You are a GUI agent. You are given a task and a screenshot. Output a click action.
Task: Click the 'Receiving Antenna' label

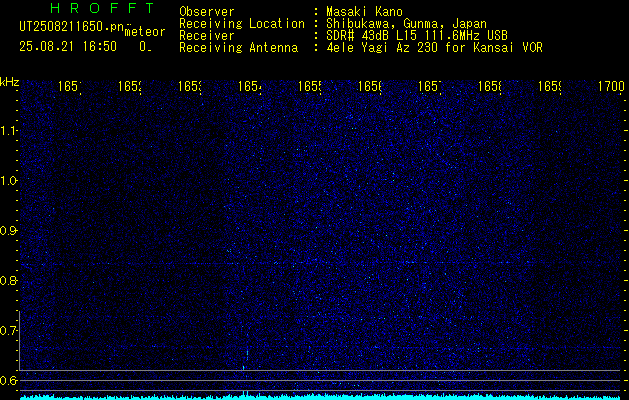pyautogui.click(x=239, y=48)
